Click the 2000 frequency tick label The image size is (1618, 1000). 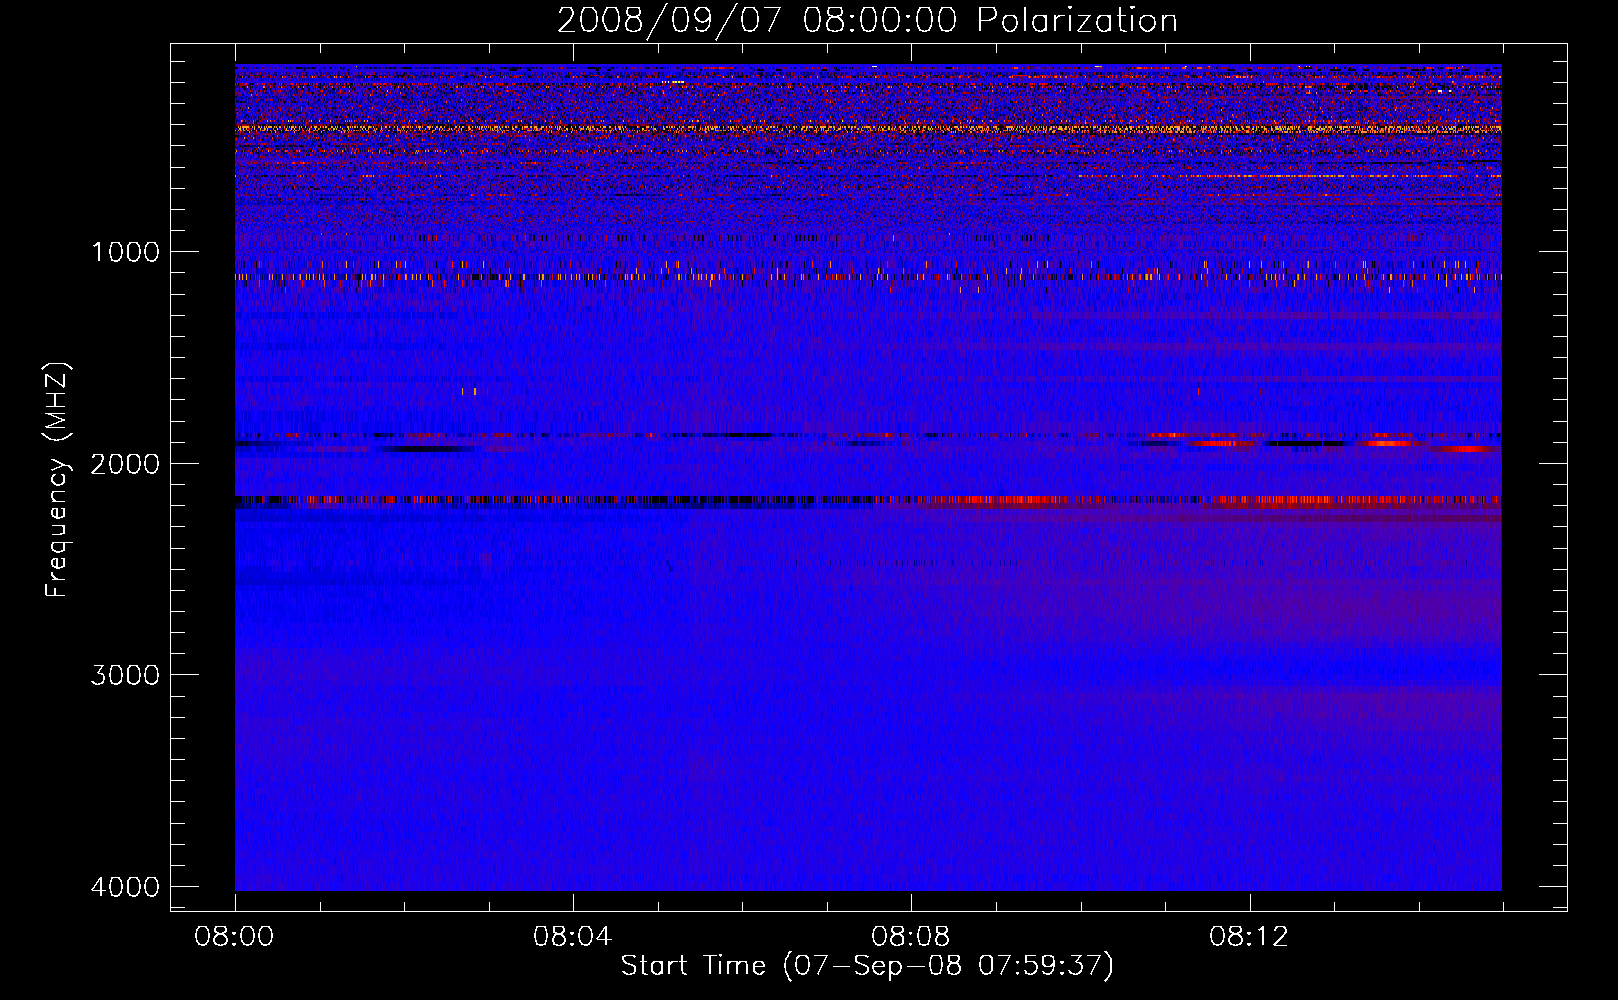tap(125, 464)
